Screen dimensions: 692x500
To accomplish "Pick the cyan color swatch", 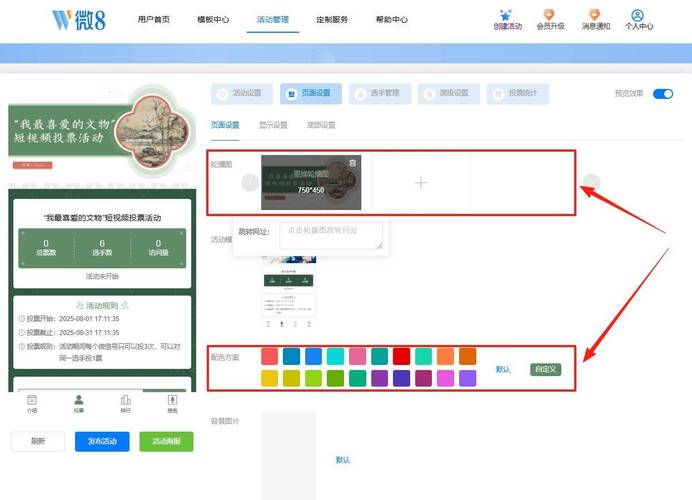I will 335,356.
